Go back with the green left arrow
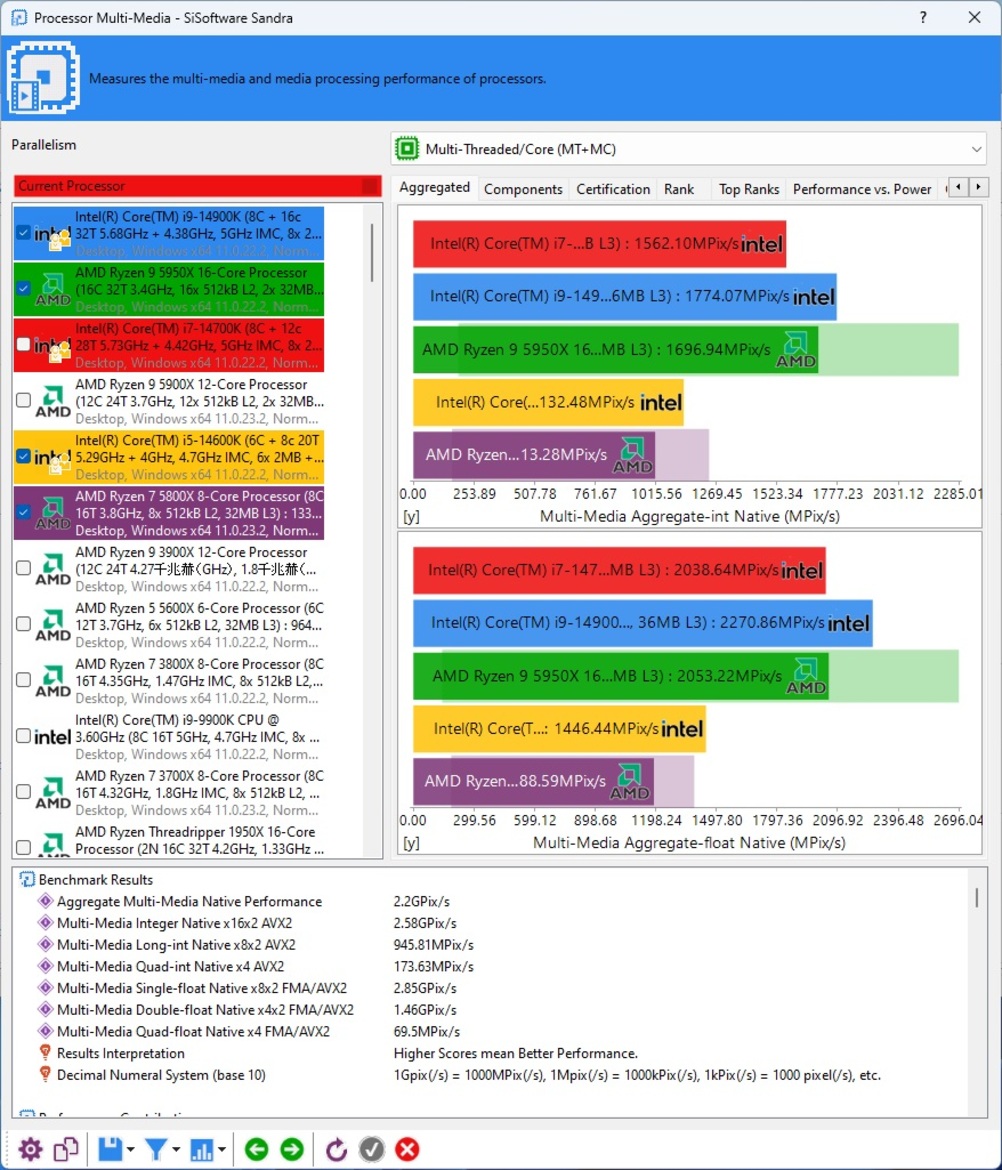 tap(257, 1149)
